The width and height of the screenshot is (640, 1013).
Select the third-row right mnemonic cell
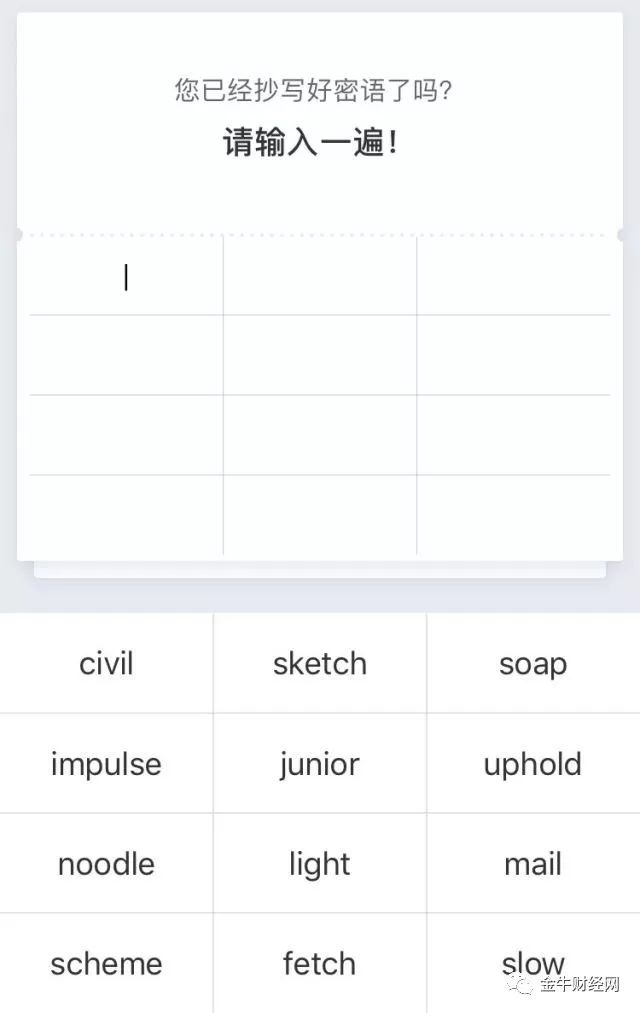point(513,435)
